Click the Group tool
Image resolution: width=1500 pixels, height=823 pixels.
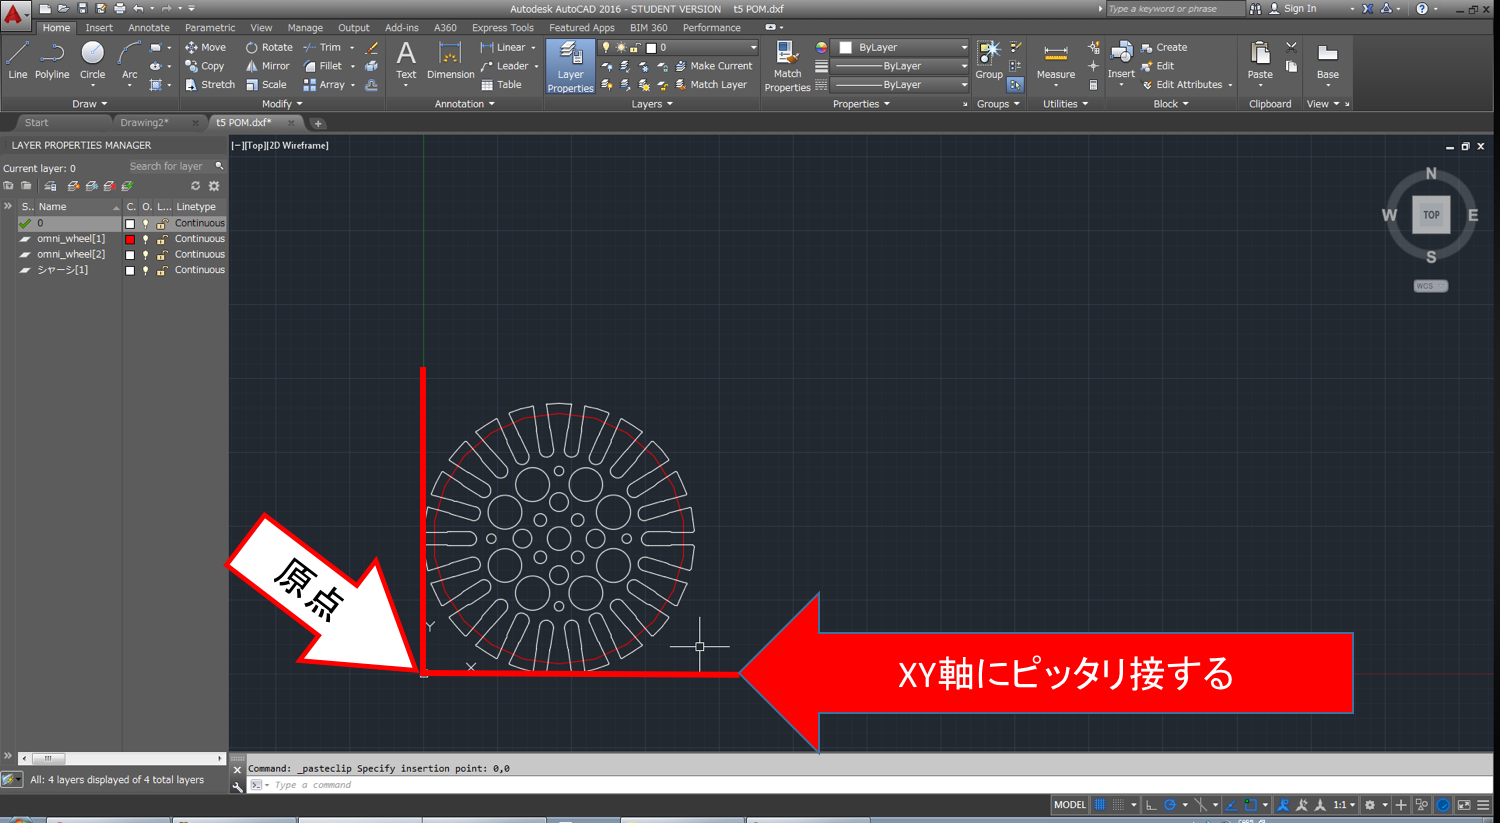click(x=989, y=61)
